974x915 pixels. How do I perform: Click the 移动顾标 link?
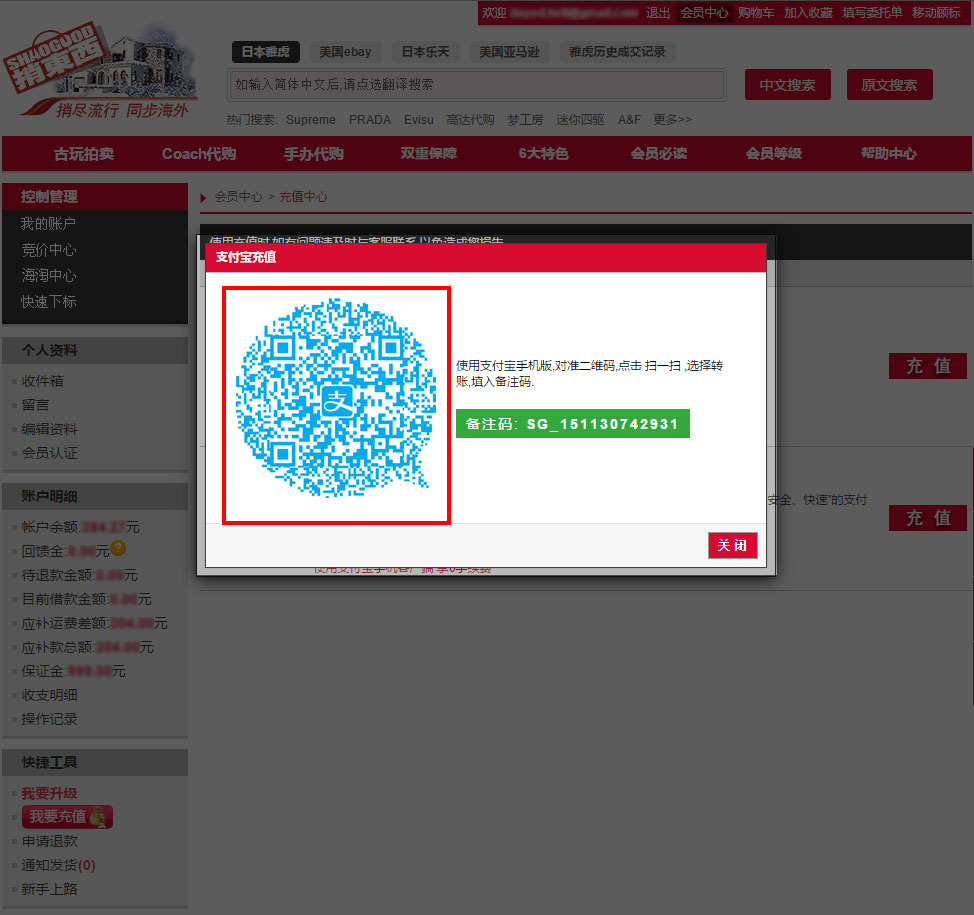[936, 13]
